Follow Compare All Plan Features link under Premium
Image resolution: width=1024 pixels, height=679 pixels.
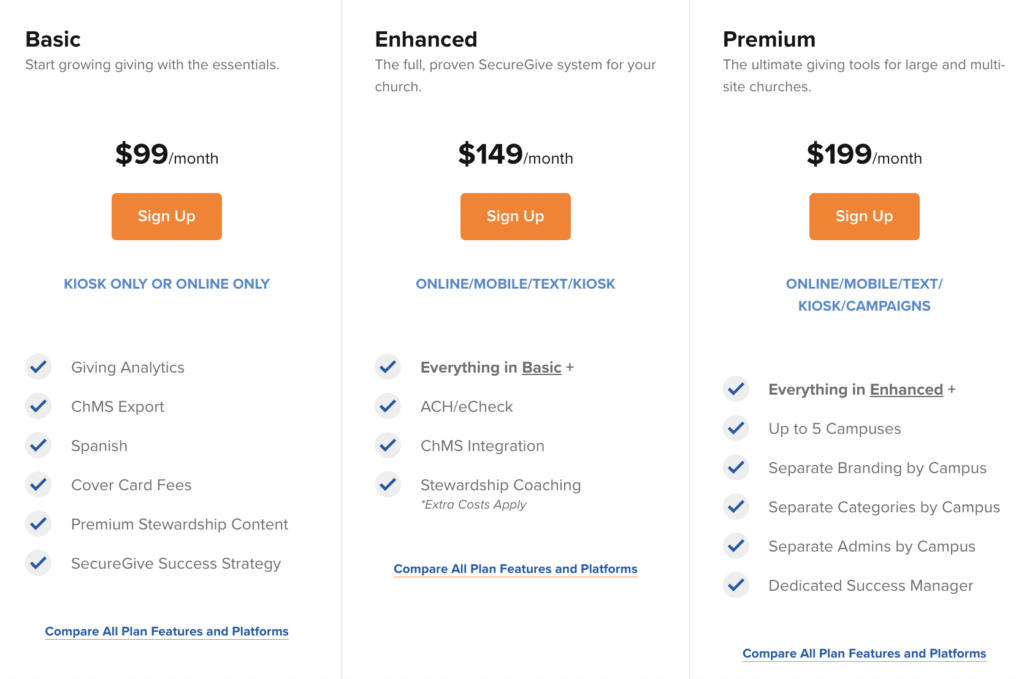coord(864,653)
